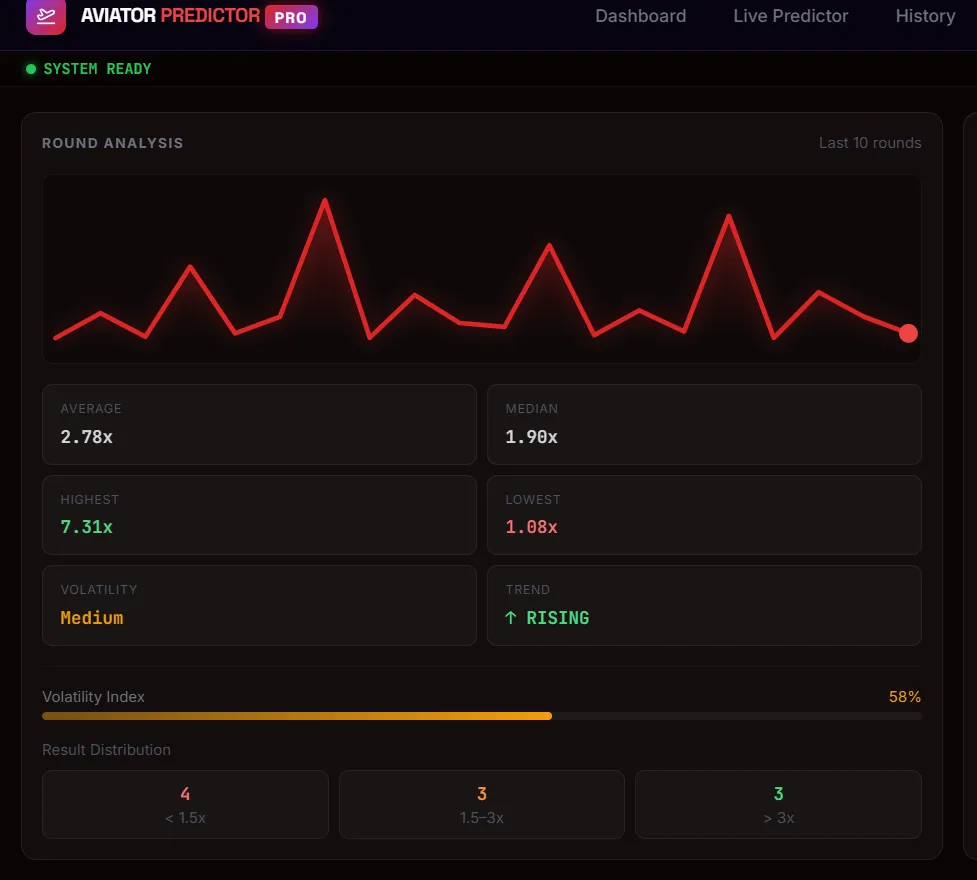
Task: Click the PRO badge beside the title
Action: pyautogui.click(x=291, y=17)
